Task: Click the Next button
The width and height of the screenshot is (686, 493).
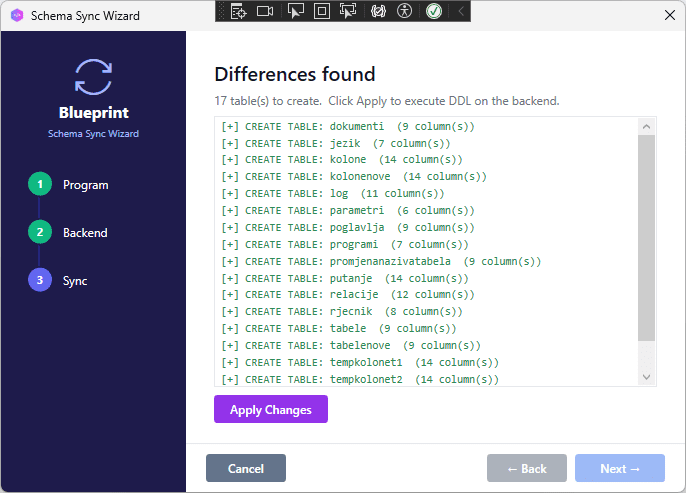Action: tap(619, 468)
